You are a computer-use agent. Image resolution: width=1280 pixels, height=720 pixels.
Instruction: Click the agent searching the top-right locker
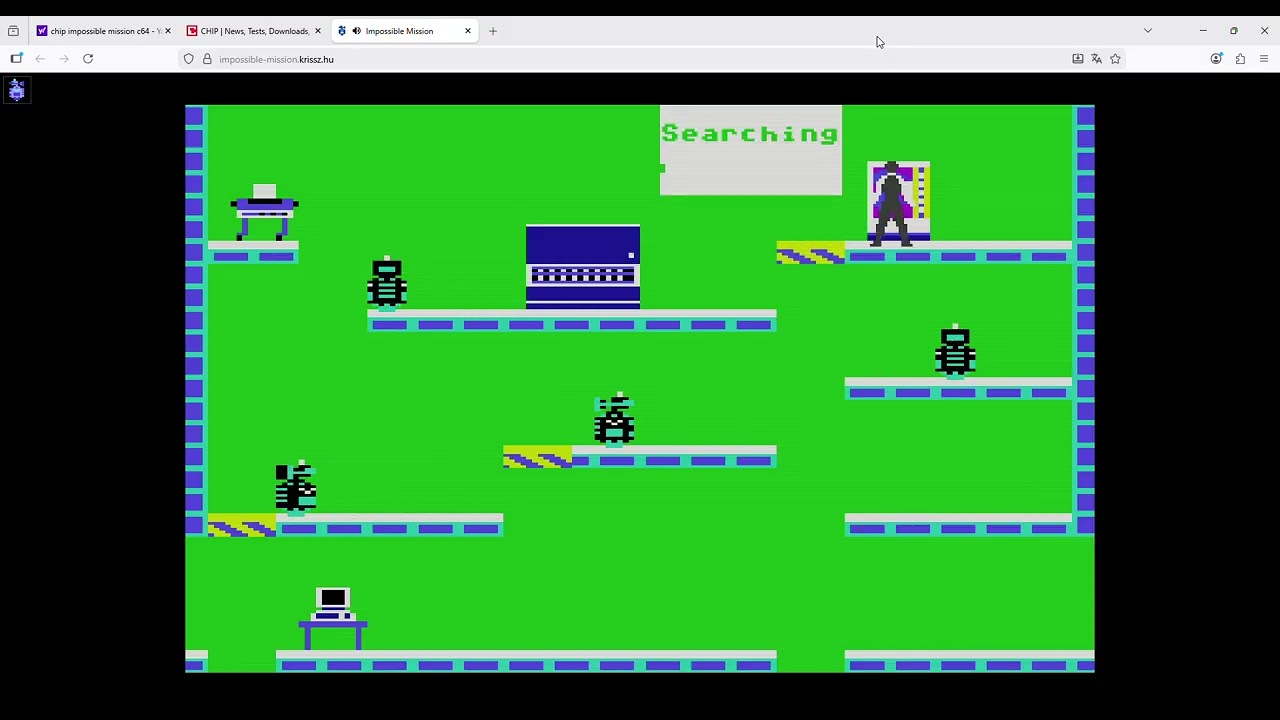click(x=890, y=204)
